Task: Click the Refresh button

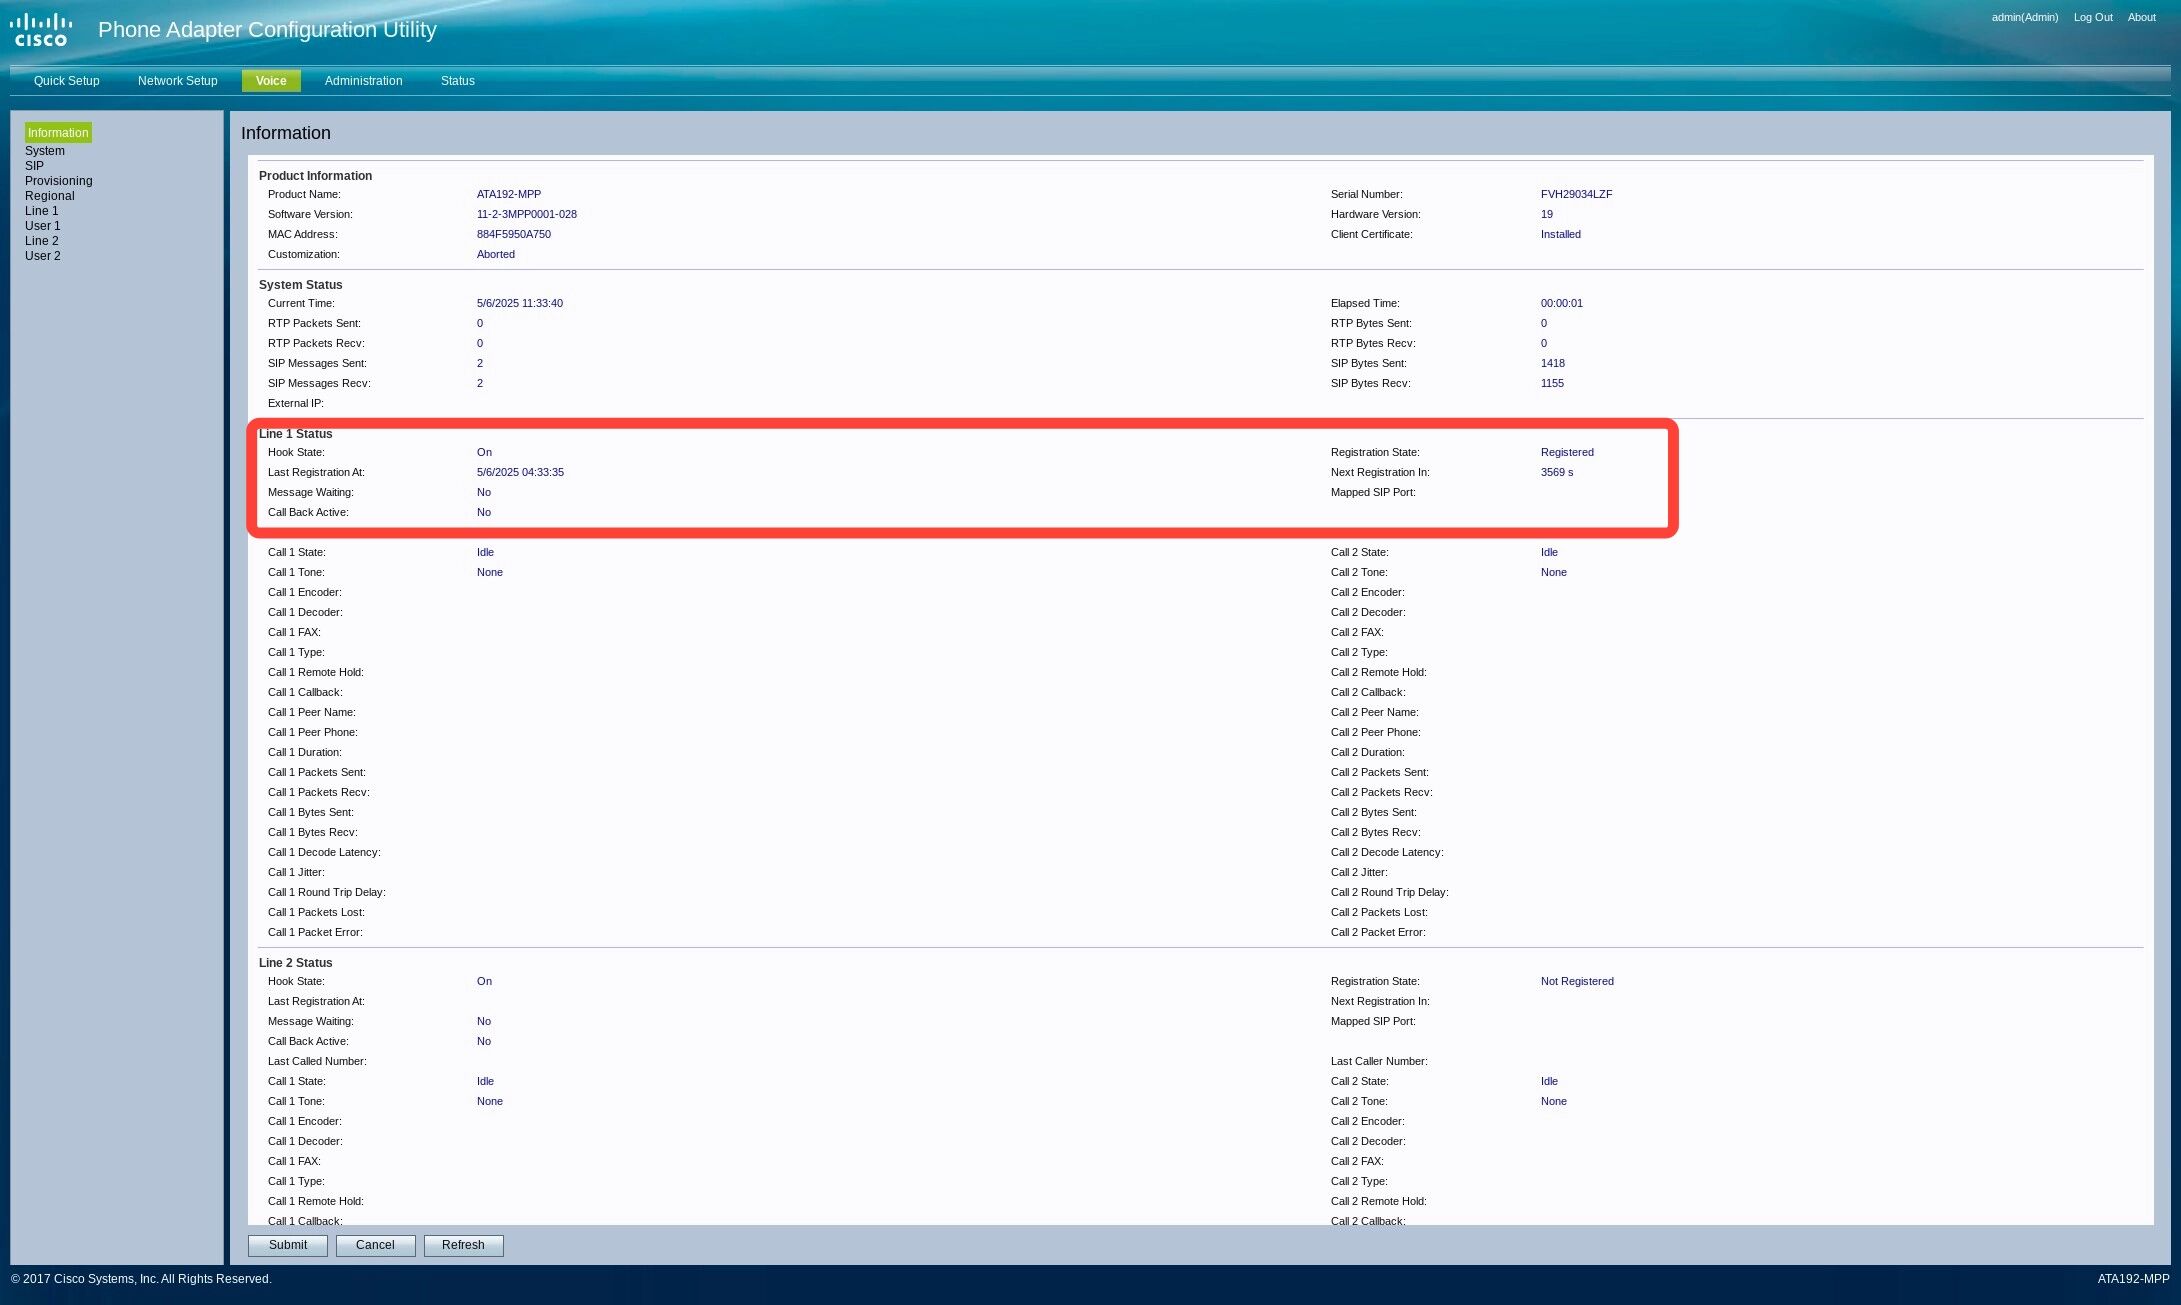Action: click(x=463, y=1245)
